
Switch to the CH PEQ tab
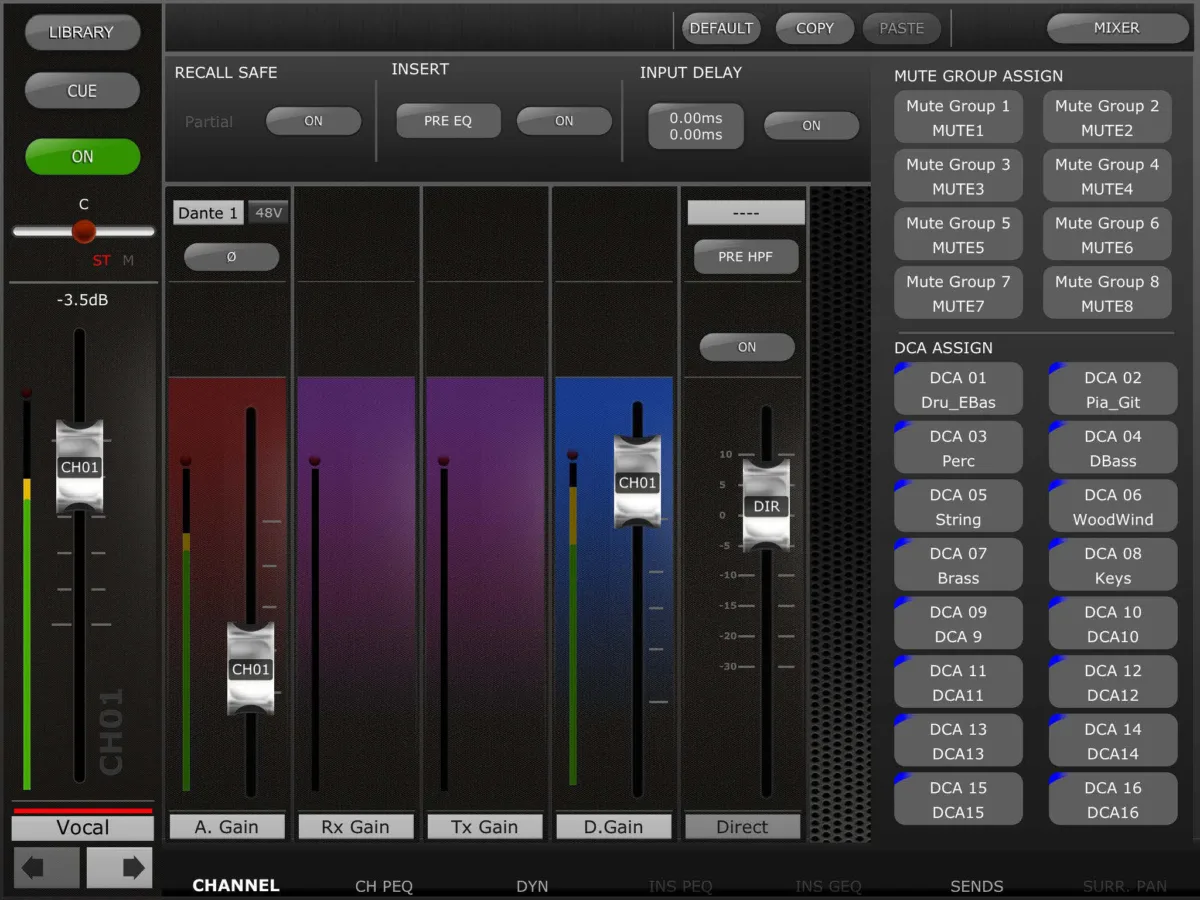click(x=384, y=886)
